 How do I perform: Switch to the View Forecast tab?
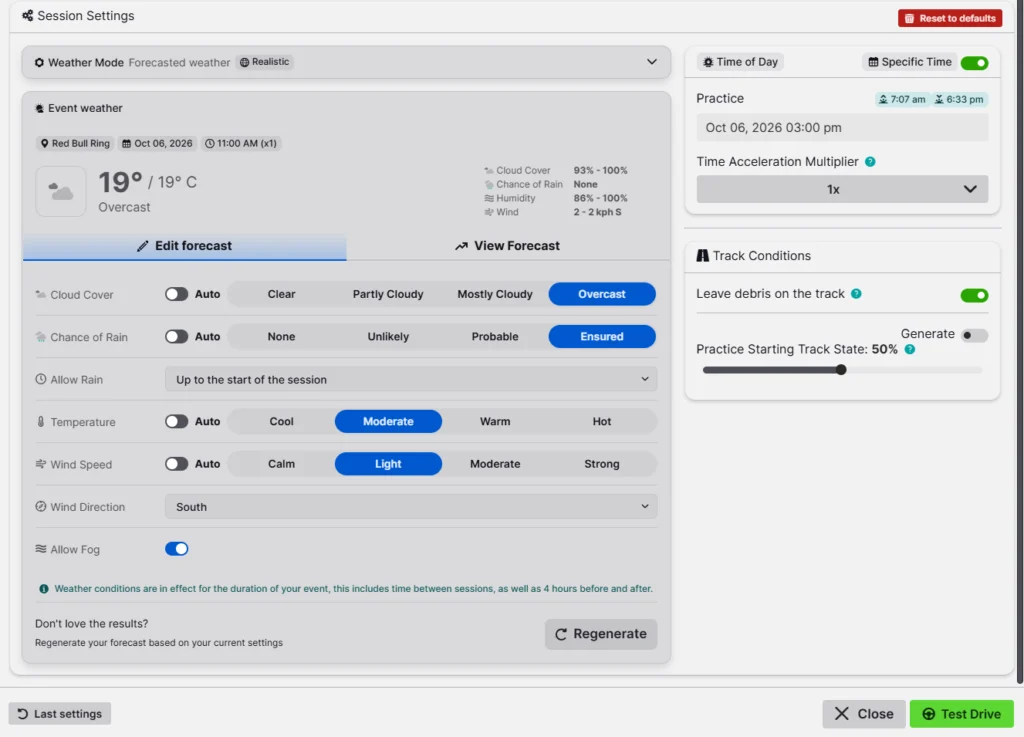507,246
